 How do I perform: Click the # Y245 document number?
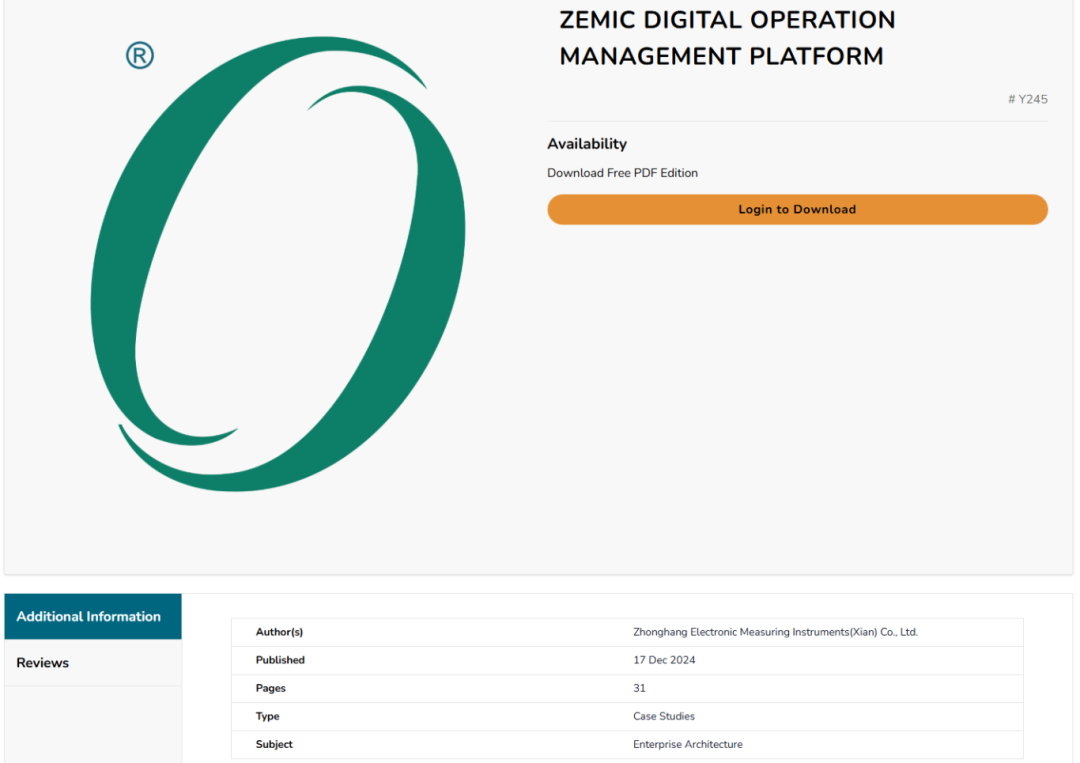tap(1028, 99)
